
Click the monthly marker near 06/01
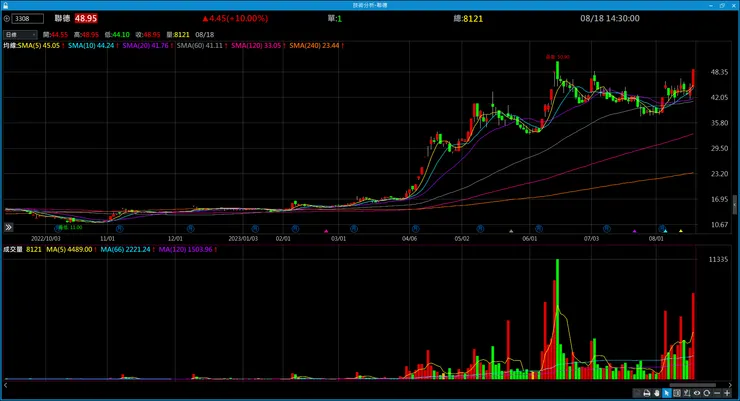coord(538,228)
